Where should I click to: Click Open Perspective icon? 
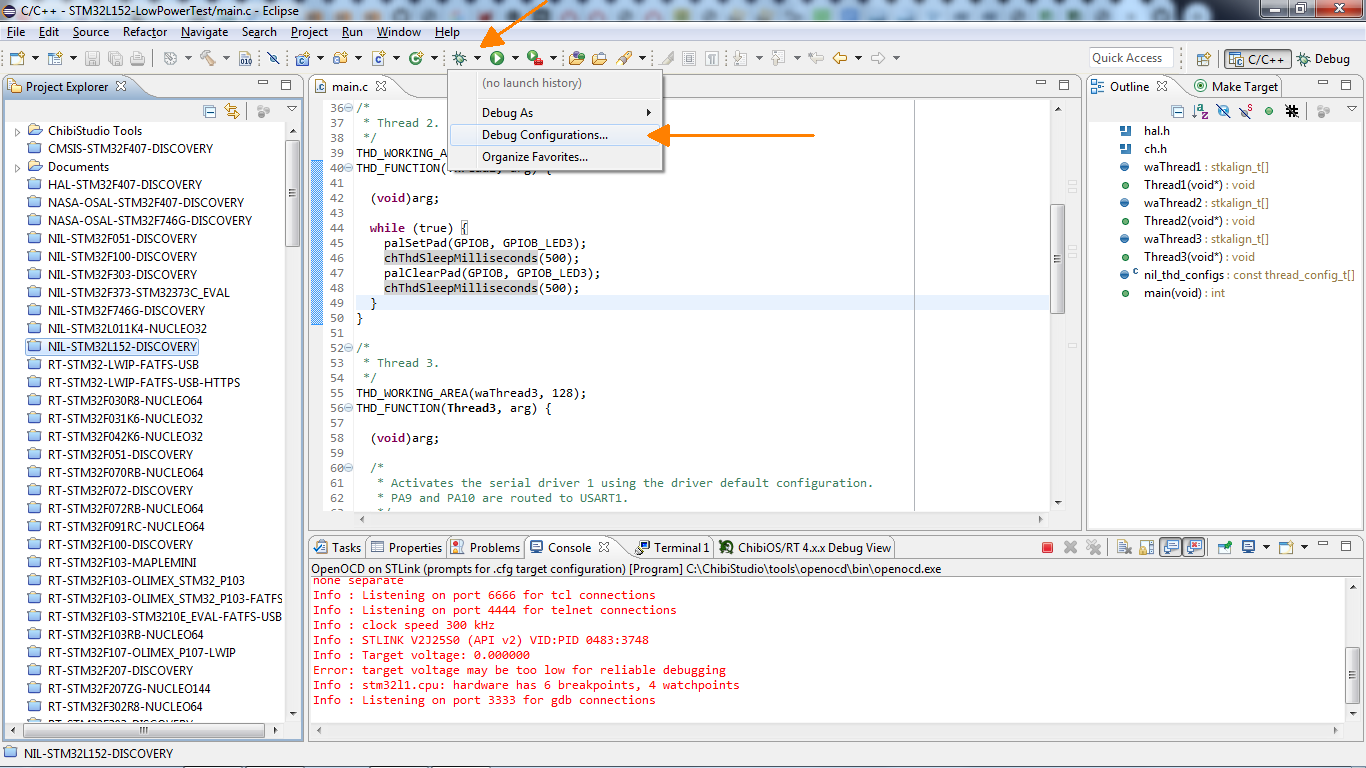[1204, 59]
